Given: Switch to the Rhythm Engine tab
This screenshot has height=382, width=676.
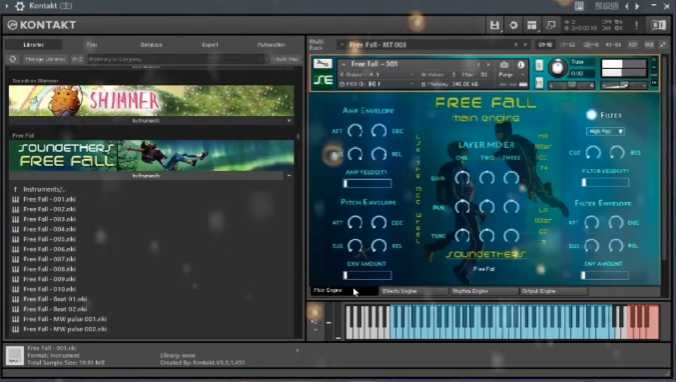Looking at the screenshot, I should coord(483,291).
